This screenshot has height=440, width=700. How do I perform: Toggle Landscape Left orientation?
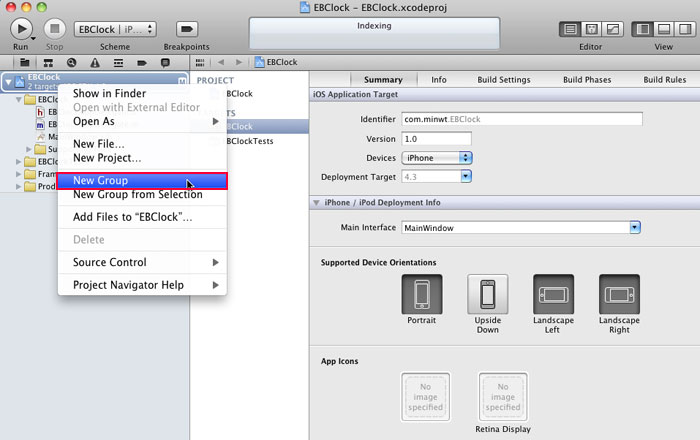554,295
